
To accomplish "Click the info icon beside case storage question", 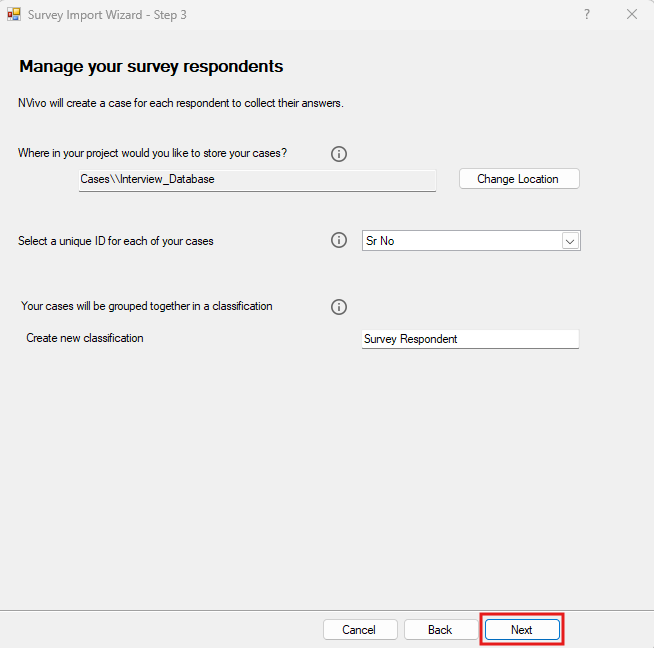I will (339, 154).
